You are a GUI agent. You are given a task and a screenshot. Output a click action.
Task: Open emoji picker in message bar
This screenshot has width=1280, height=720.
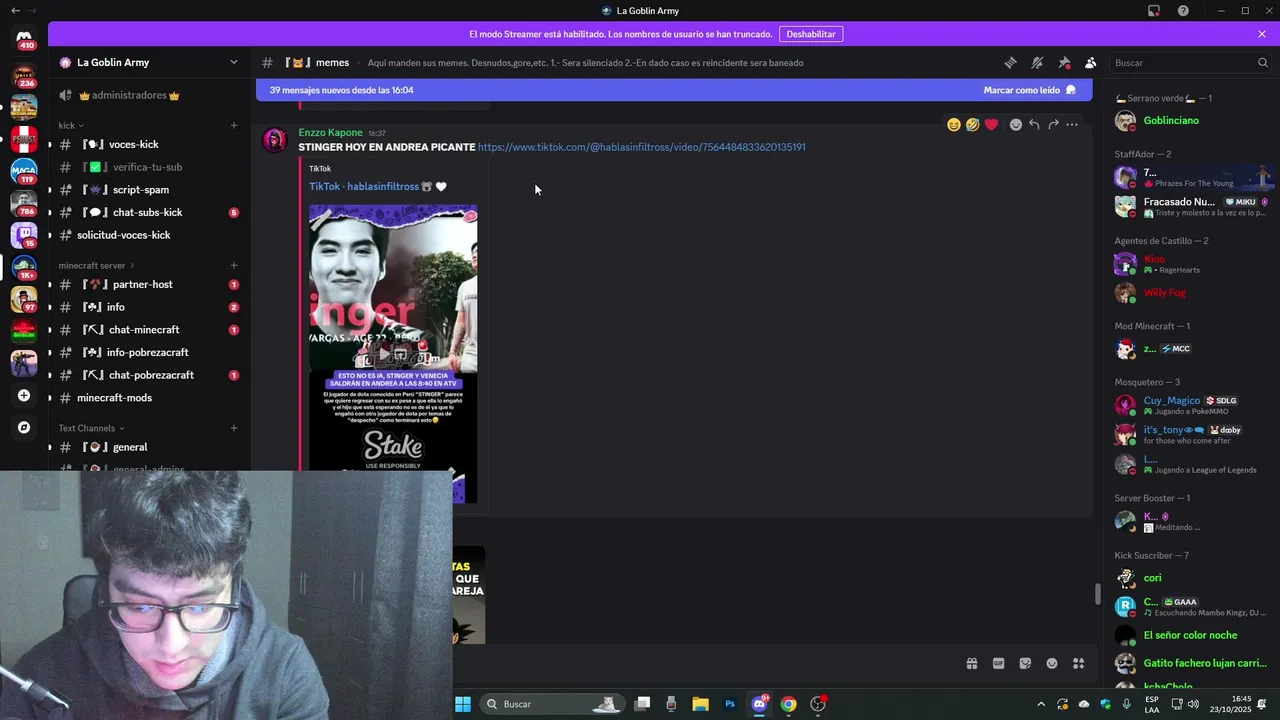[x=1052, y=663]
